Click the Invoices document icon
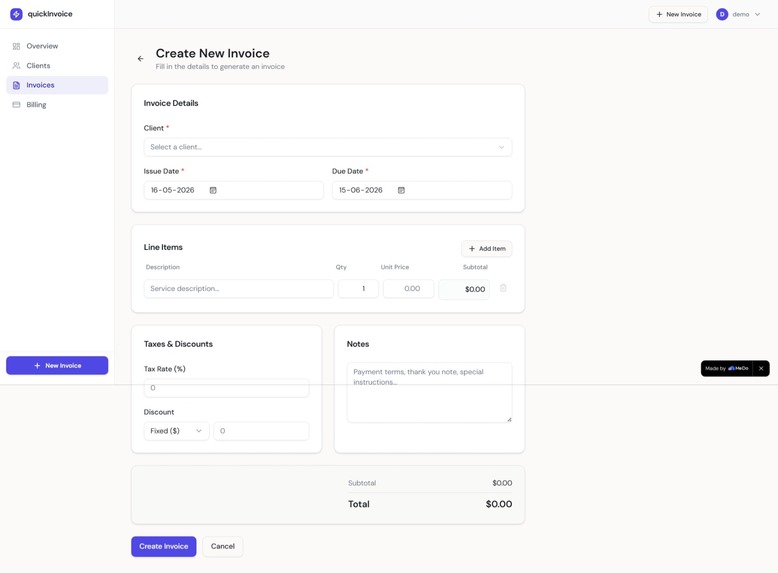Screen dimensions: 778x573 tap(16, 85)
